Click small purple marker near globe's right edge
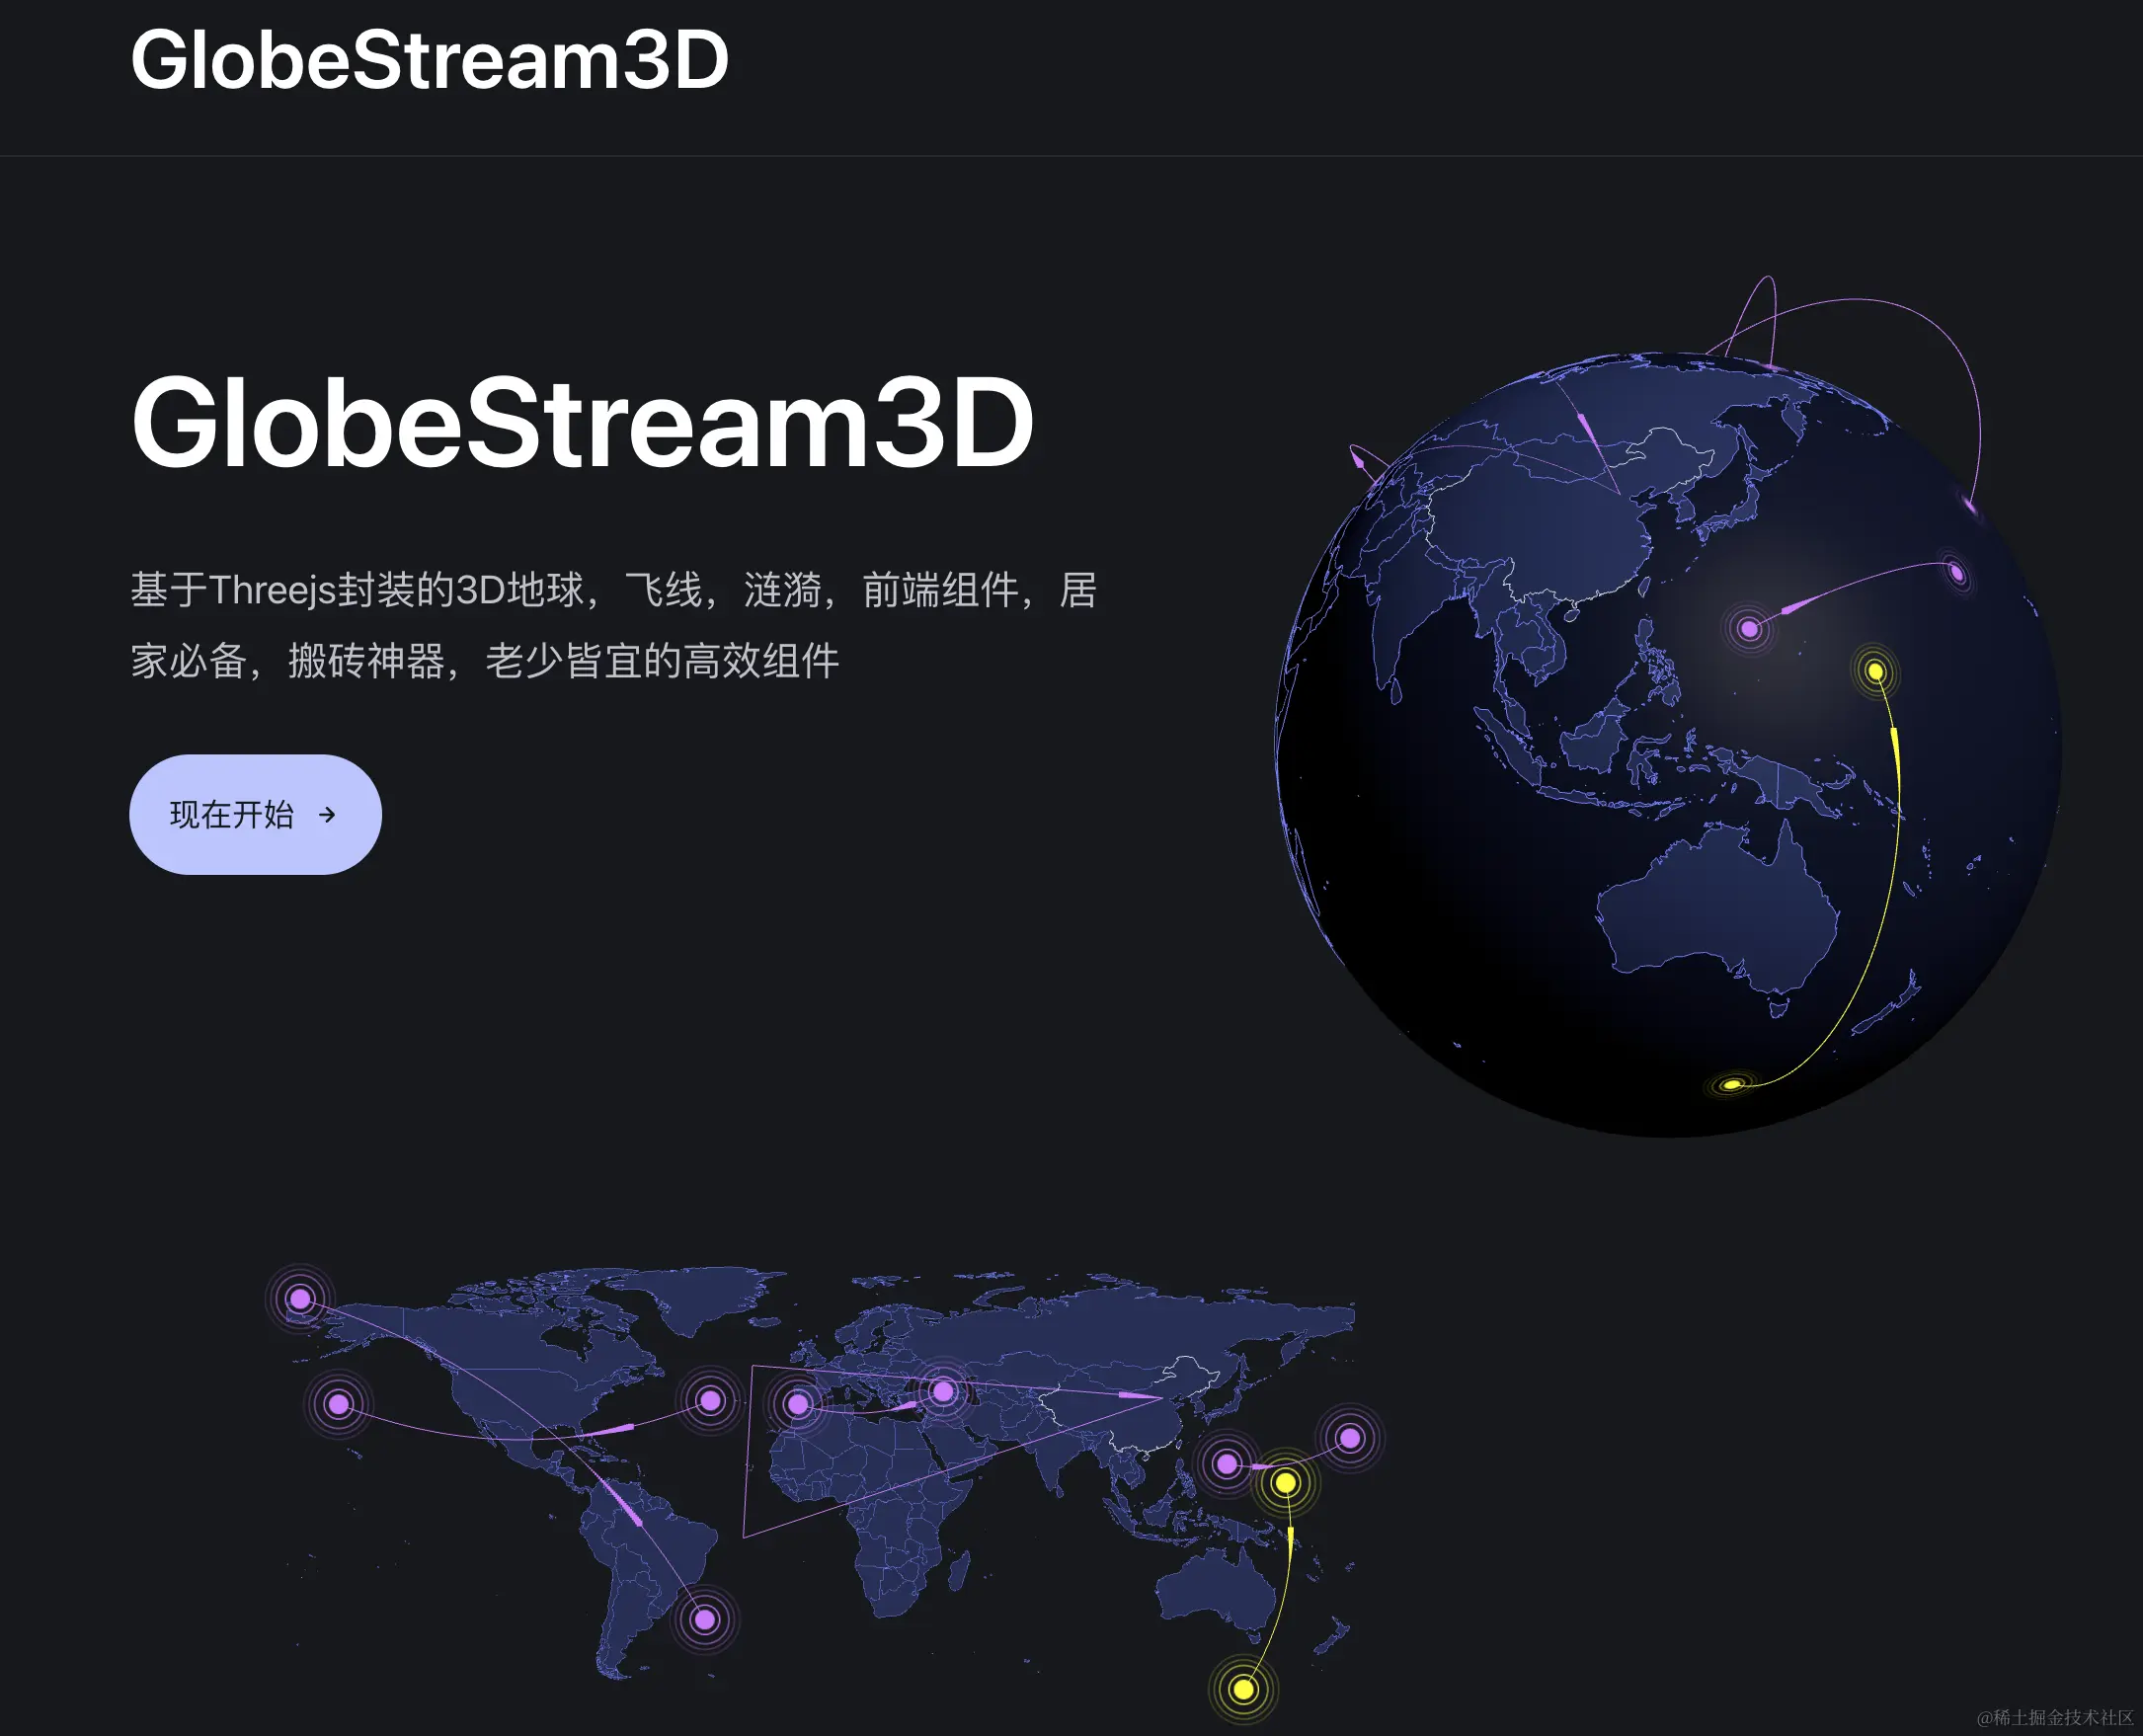This screenshot has width=2143, height=1736. tap(1956, 573)
